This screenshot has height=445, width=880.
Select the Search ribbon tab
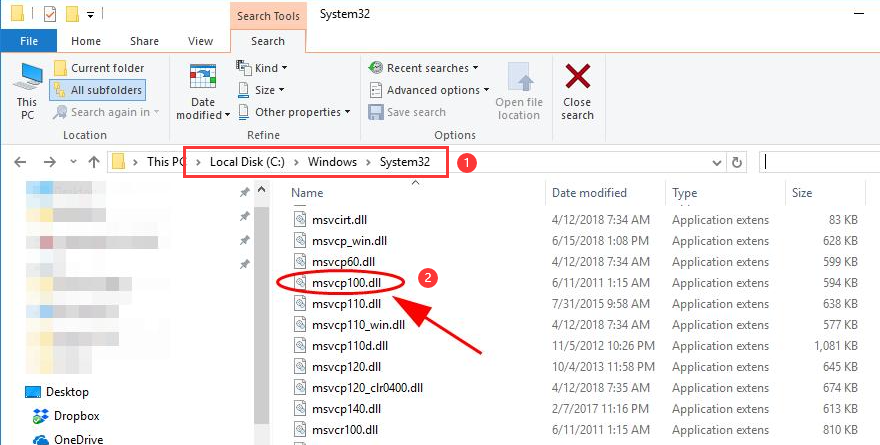(268, 41)
